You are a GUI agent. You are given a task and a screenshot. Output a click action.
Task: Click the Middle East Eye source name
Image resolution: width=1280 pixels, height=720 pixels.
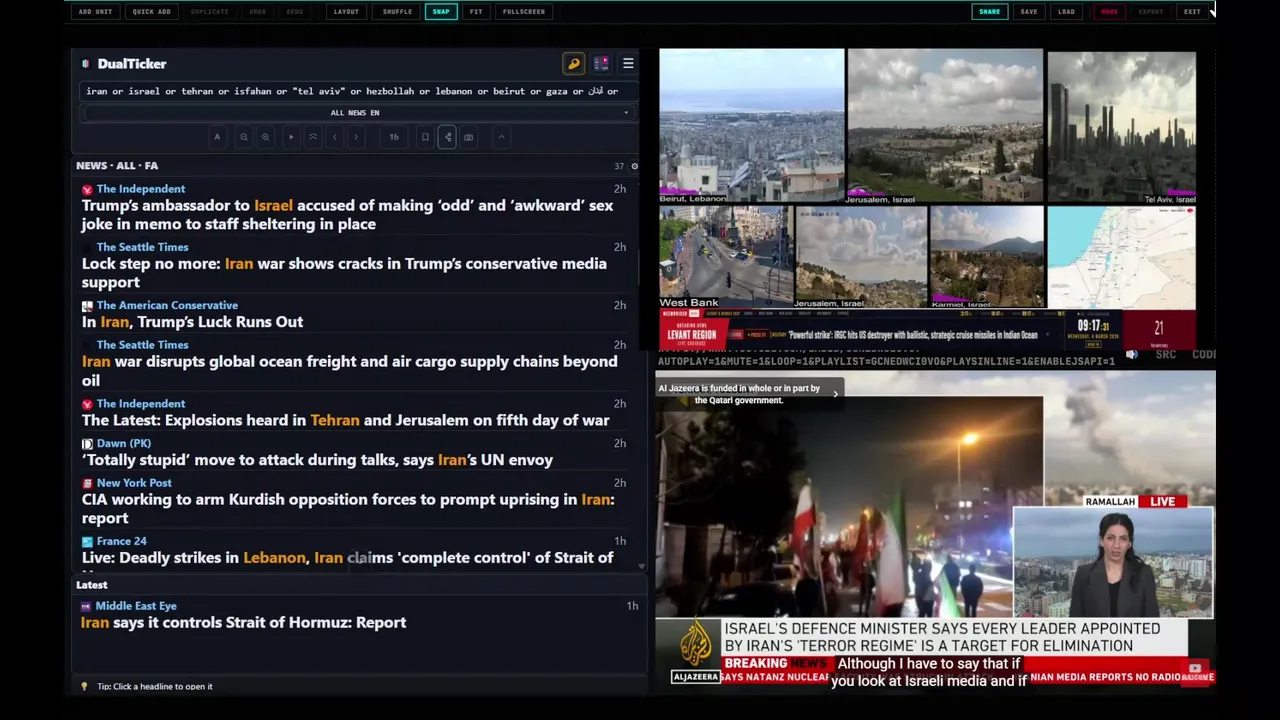click(136, 606)
